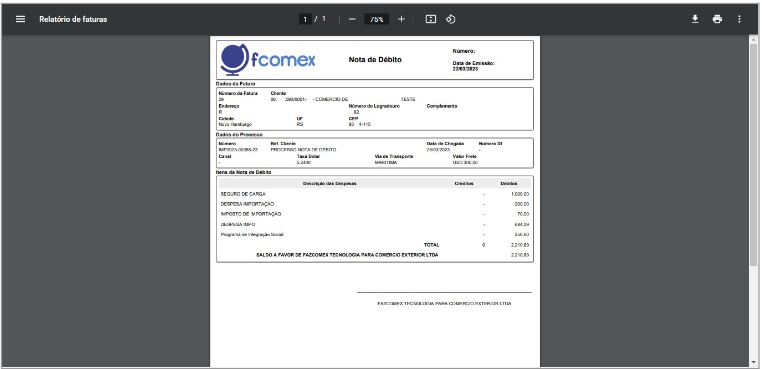Click 'Créditos' column header
Viewport: 763px width, 369px height.
pos(464,184)
